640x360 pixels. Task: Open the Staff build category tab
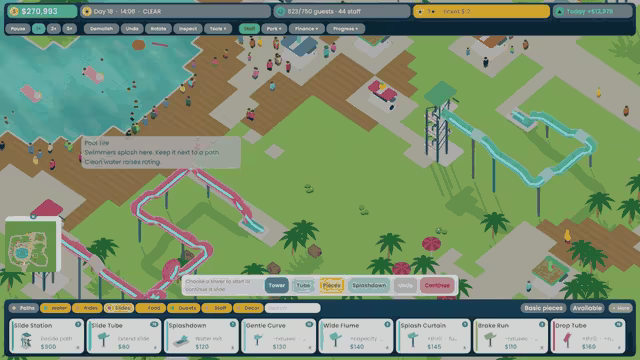[216, 308]
